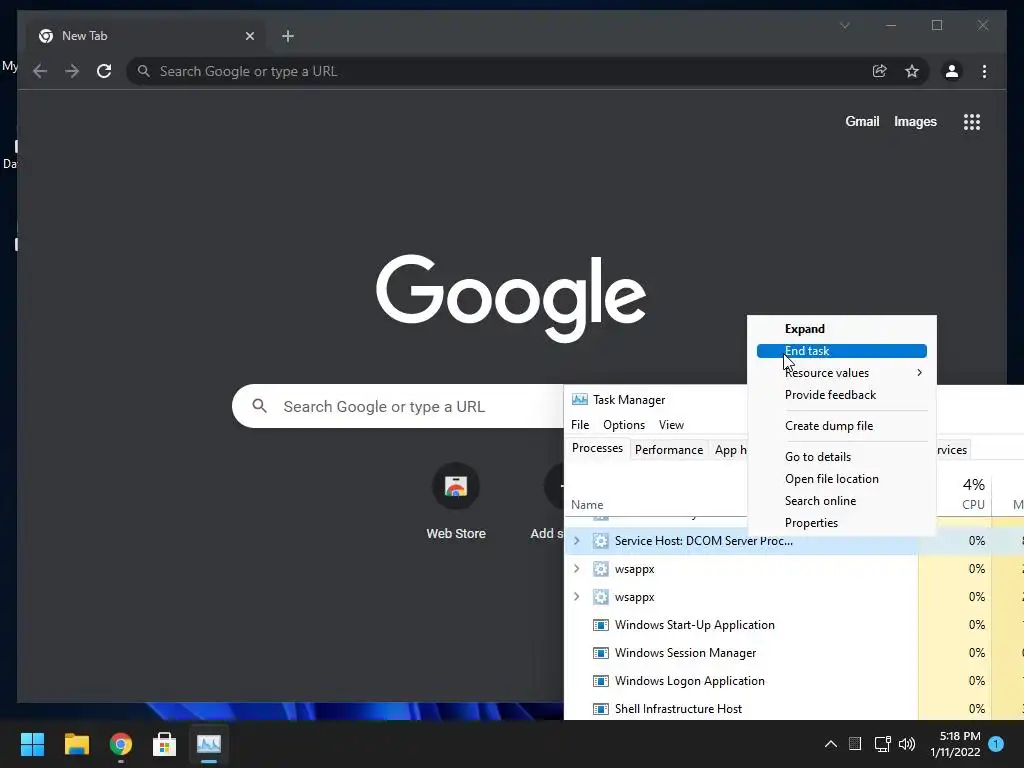Expand Service Host DCOM Server row

[x=576, y=541]
